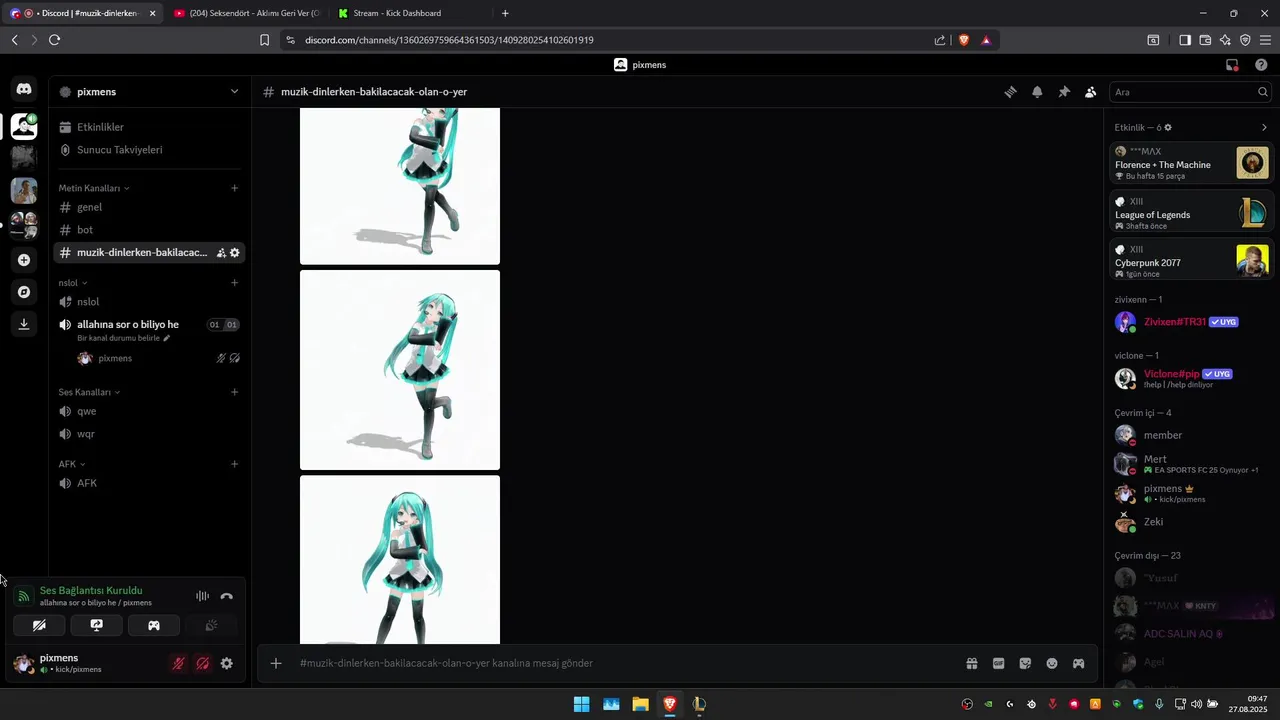The height and width of the screenshot is (720, 1280).
Task: Open Sunucu Takviyeleri item
Action: click(148, 150)
